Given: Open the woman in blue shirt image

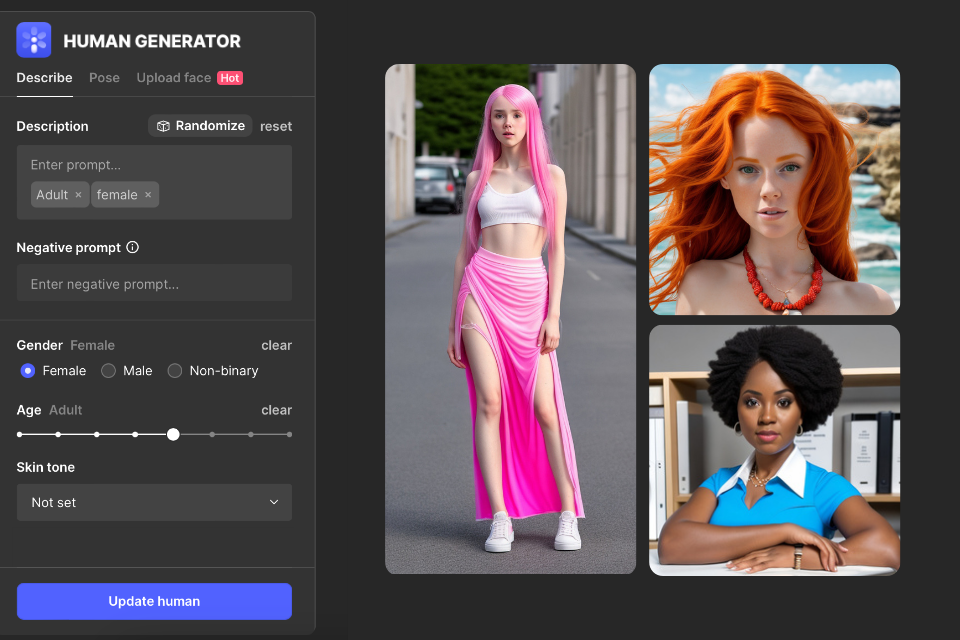Looking at the screenshot, I should (774, 450).
